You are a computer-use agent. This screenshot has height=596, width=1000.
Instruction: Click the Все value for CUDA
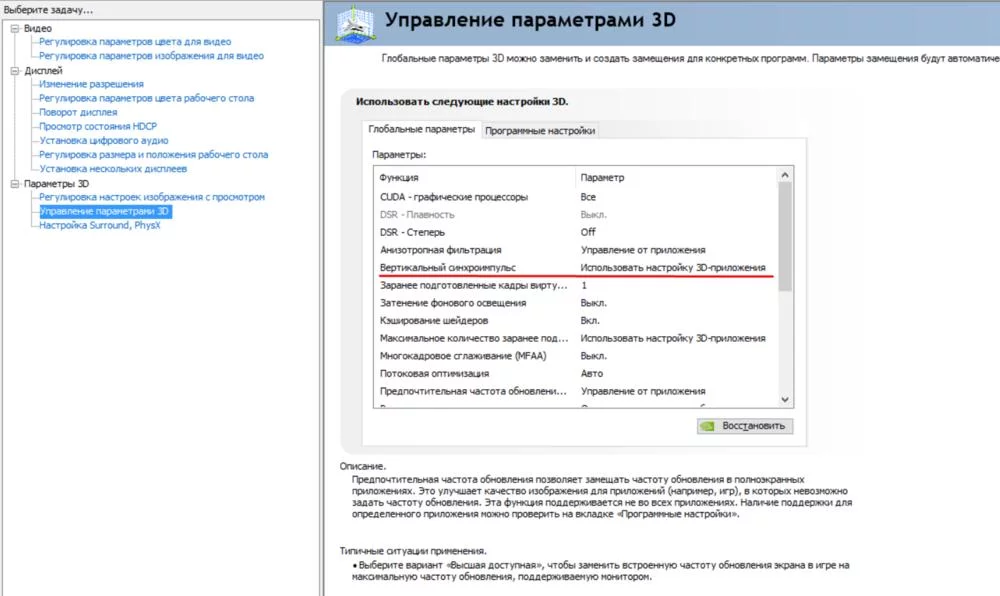click(588, 197)
